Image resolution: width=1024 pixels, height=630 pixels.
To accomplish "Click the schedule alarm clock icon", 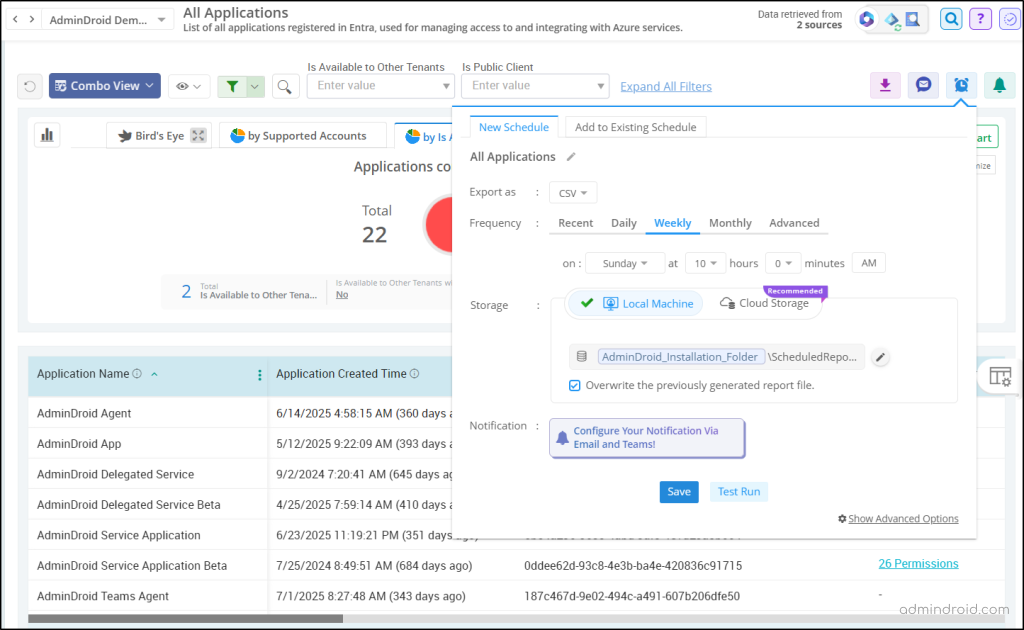I will [x=961, y=85].
